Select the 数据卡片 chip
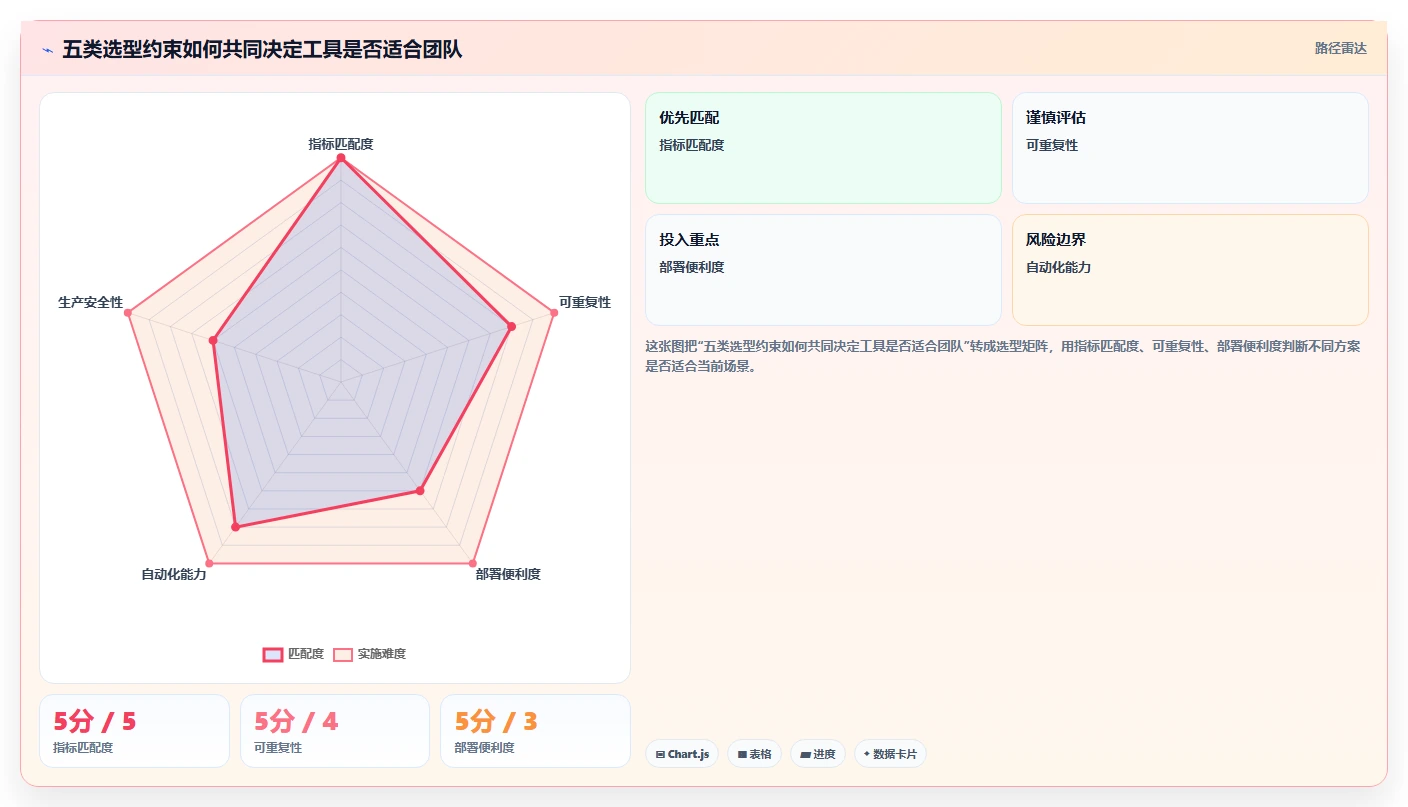 click(x=890, y=754)
